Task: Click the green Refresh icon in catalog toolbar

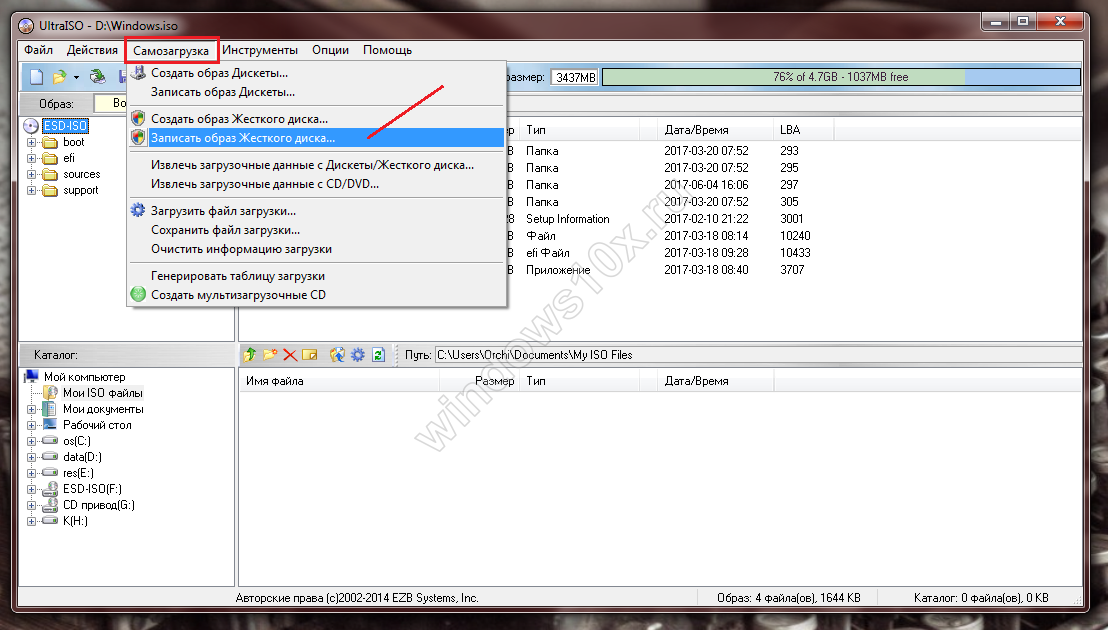Action: coord(378,355)
